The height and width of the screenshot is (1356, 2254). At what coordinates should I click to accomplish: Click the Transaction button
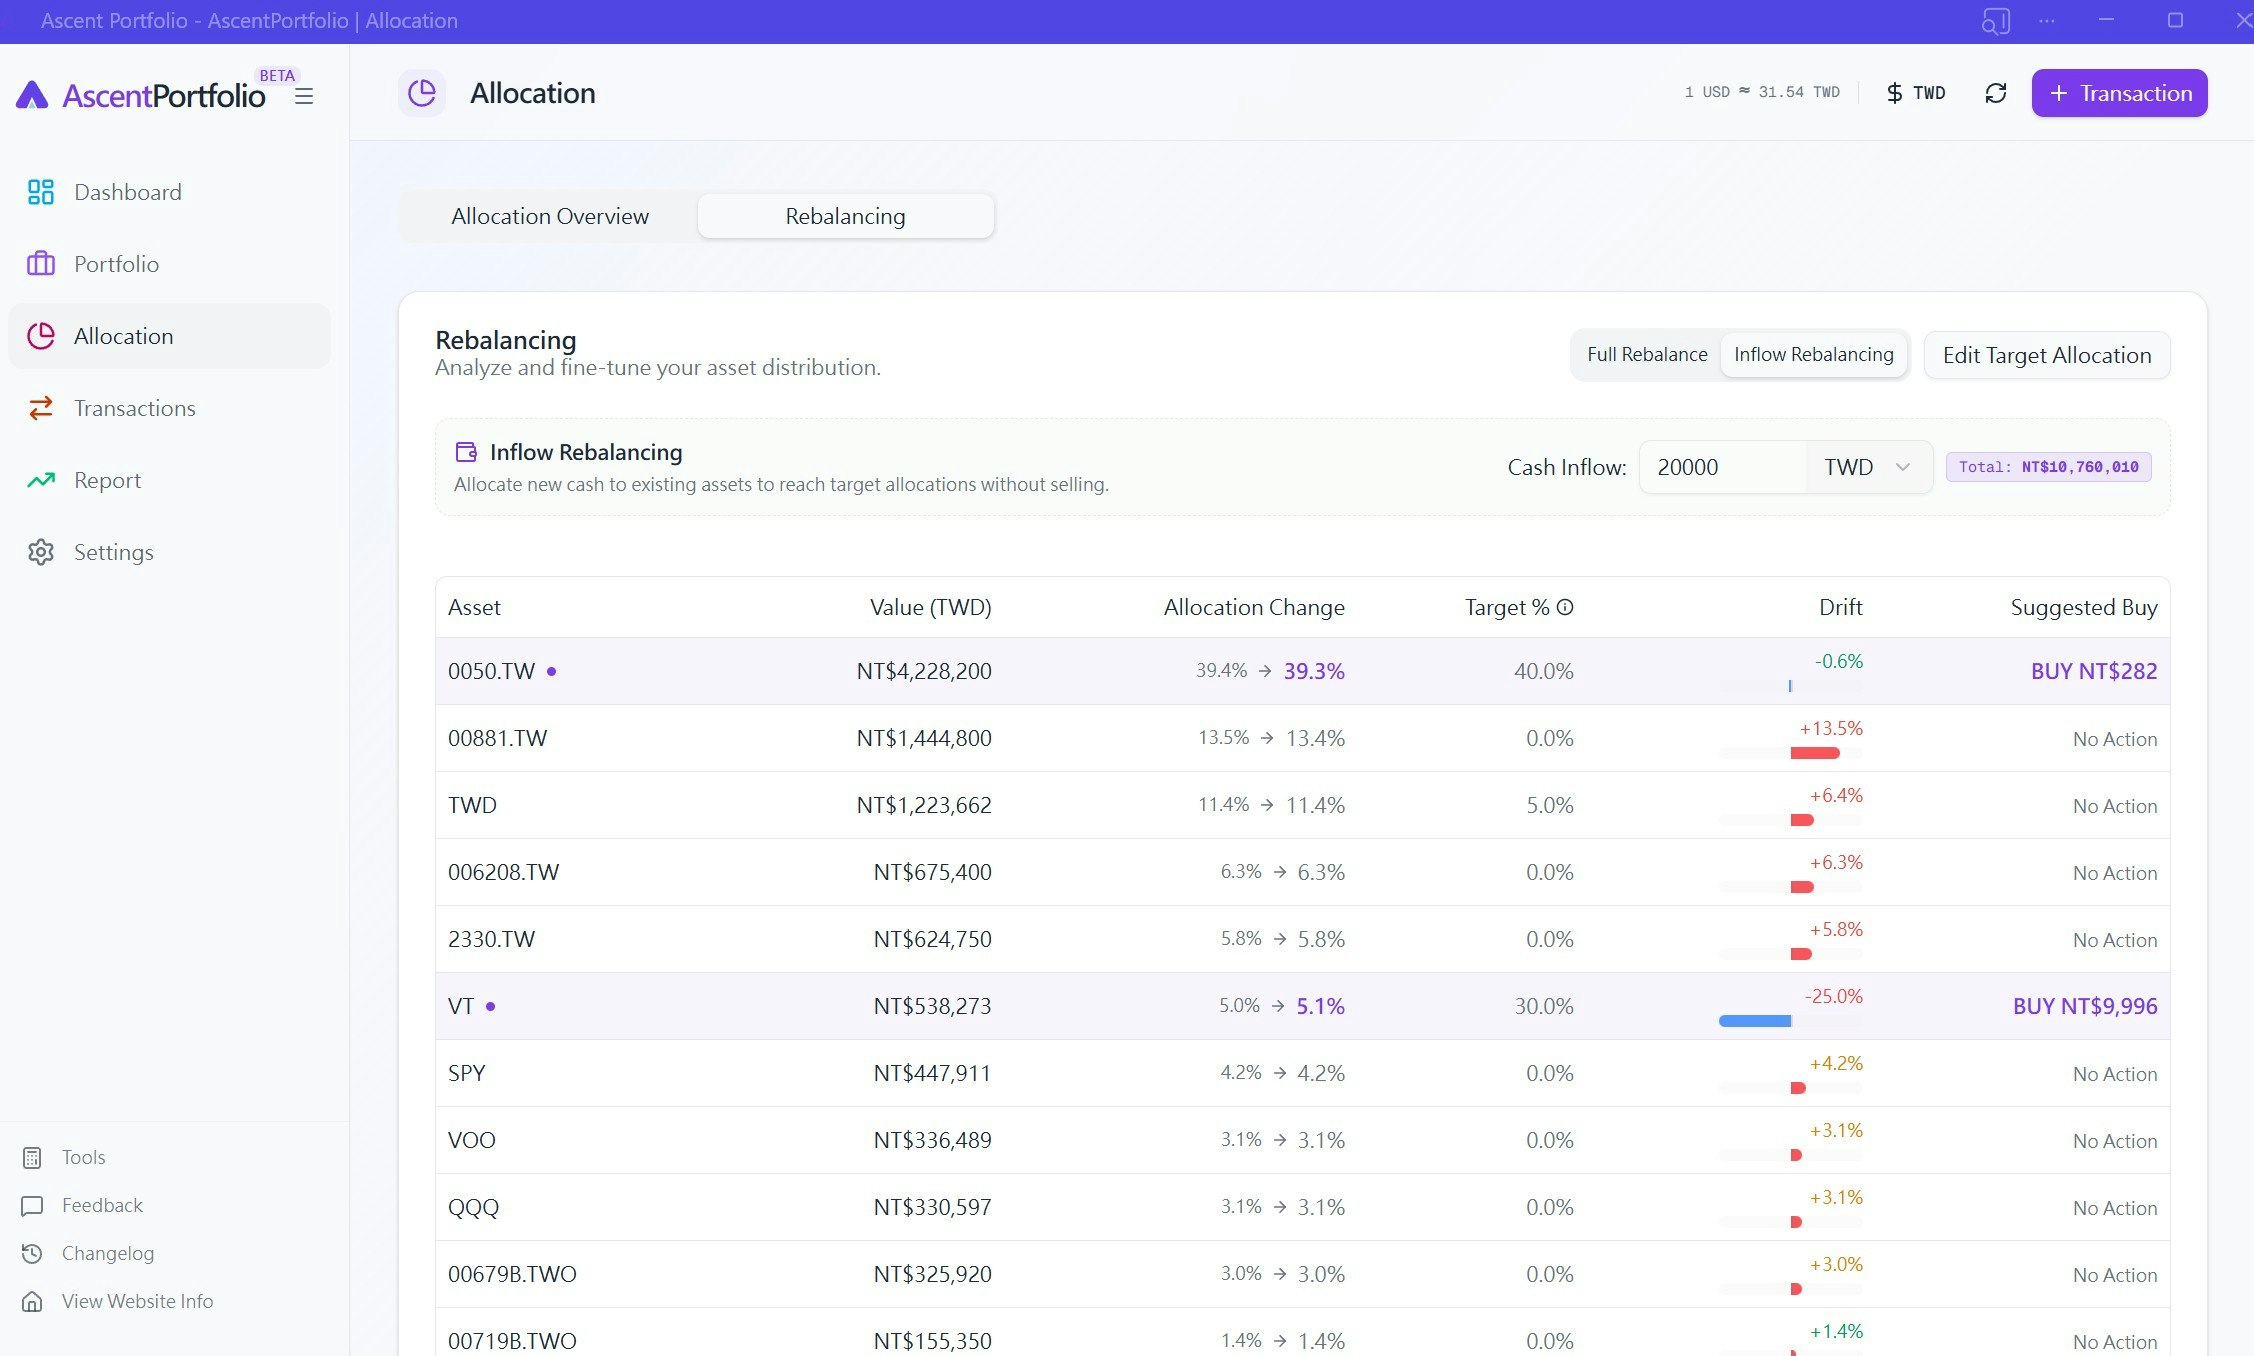point(2119,92)
